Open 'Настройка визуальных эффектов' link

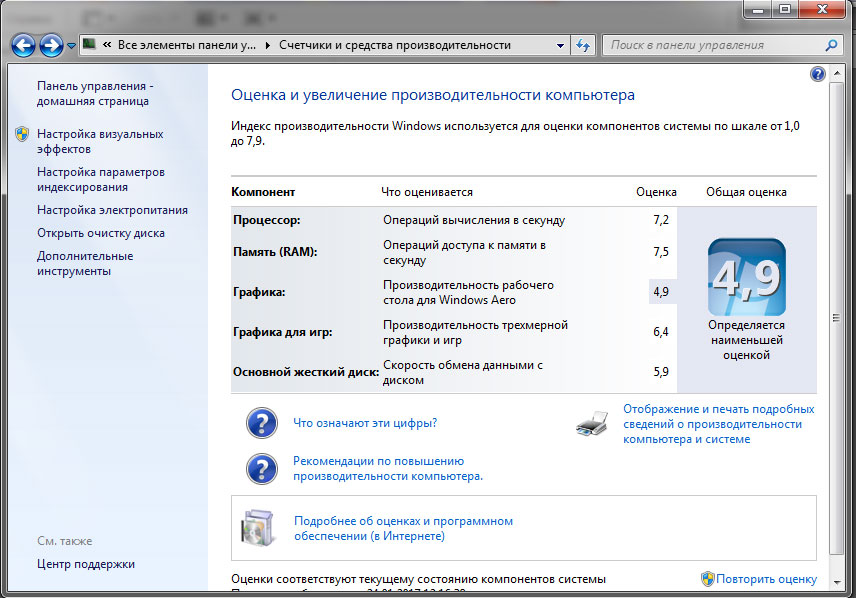(99, 141)
